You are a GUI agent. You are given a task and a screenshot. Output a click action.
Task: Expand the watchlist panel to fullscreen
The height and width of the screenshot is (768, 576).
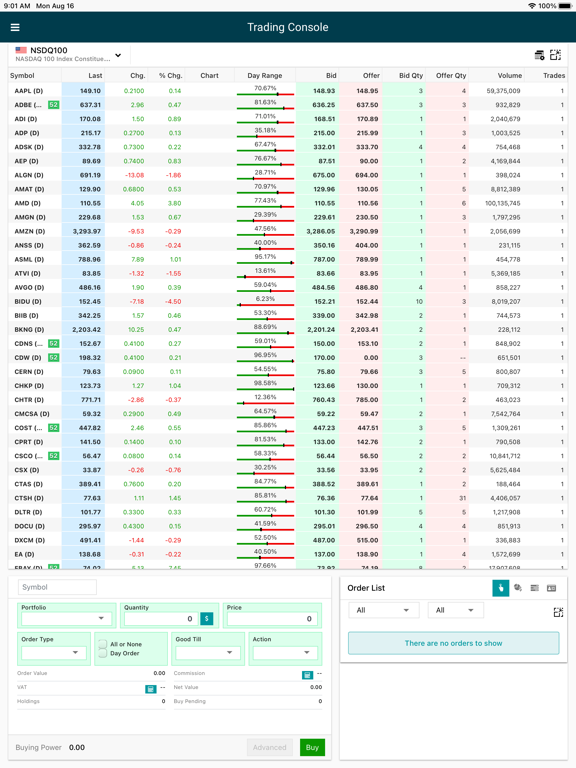(555, 55)
